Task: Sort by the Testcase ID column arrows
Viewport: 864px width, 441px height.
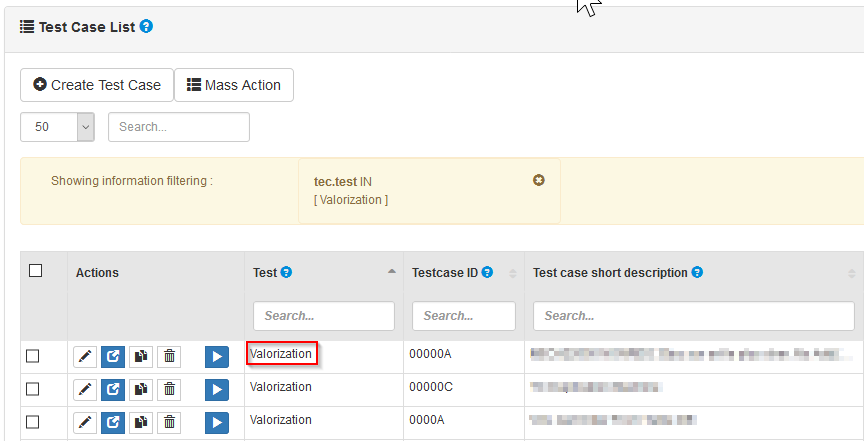Action: coord(513,273)
